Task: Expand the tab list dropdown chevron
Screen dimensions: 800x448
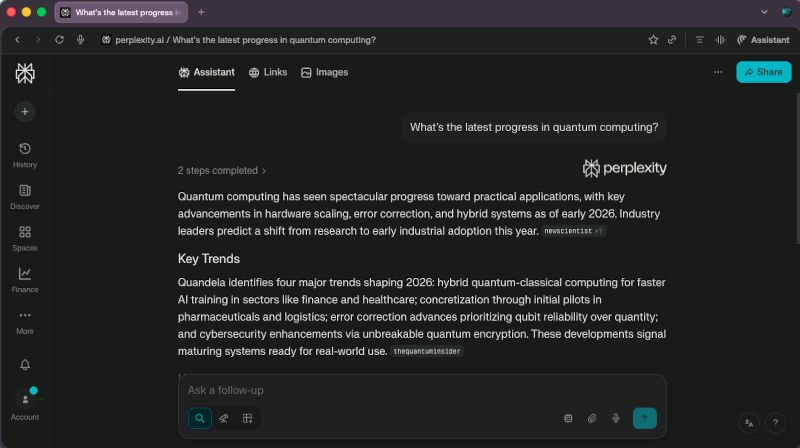Action: point(764,12)
